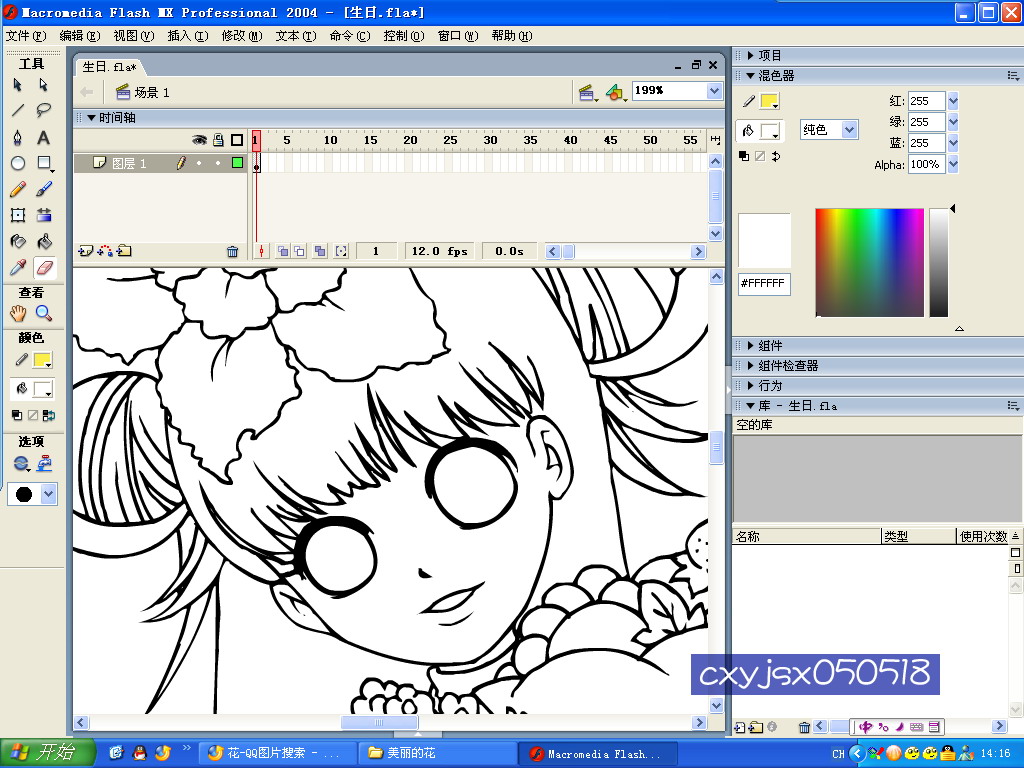
Task: Toggle Onion Skin Outlines in timeline
Action: (299, 251)
